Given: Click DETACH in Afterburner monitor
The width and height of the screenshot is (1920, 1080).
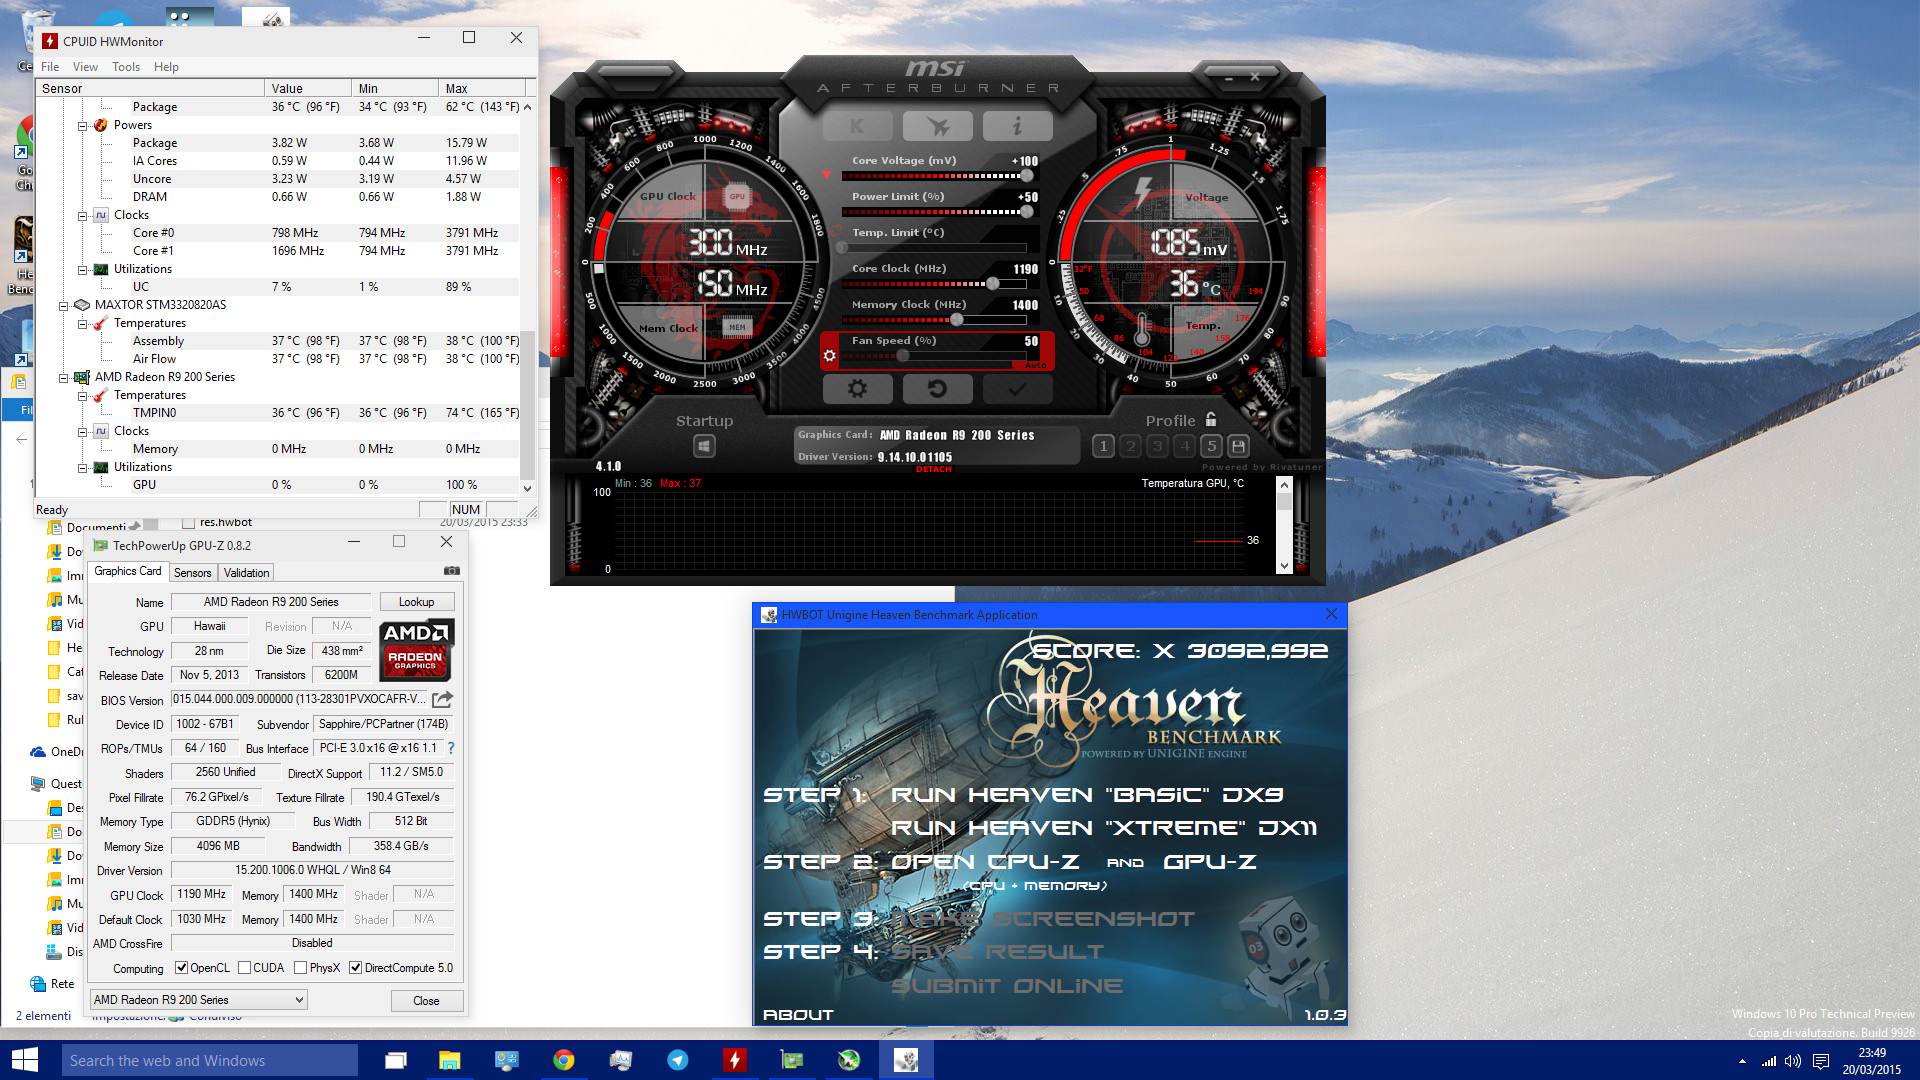Looking at the screenshot, I should (933, 469).
